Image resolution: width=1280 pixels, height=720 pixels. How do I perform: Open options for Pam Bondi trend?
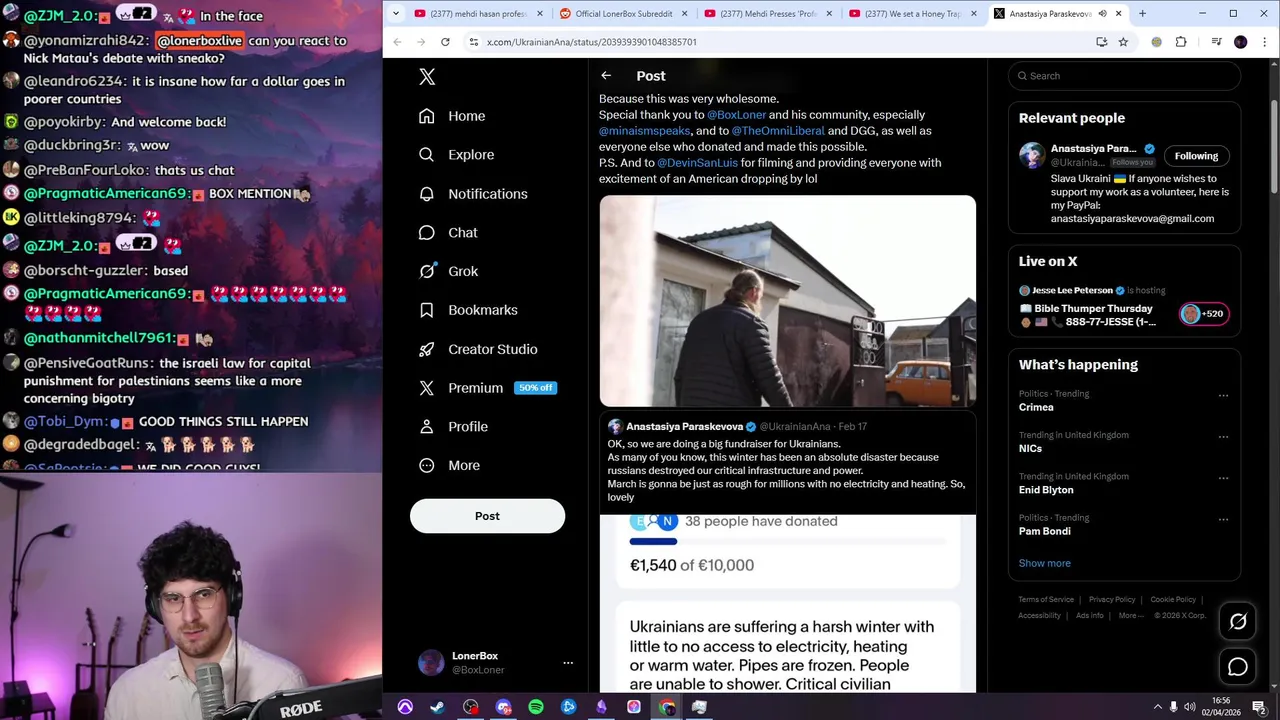coord(1223,519)
